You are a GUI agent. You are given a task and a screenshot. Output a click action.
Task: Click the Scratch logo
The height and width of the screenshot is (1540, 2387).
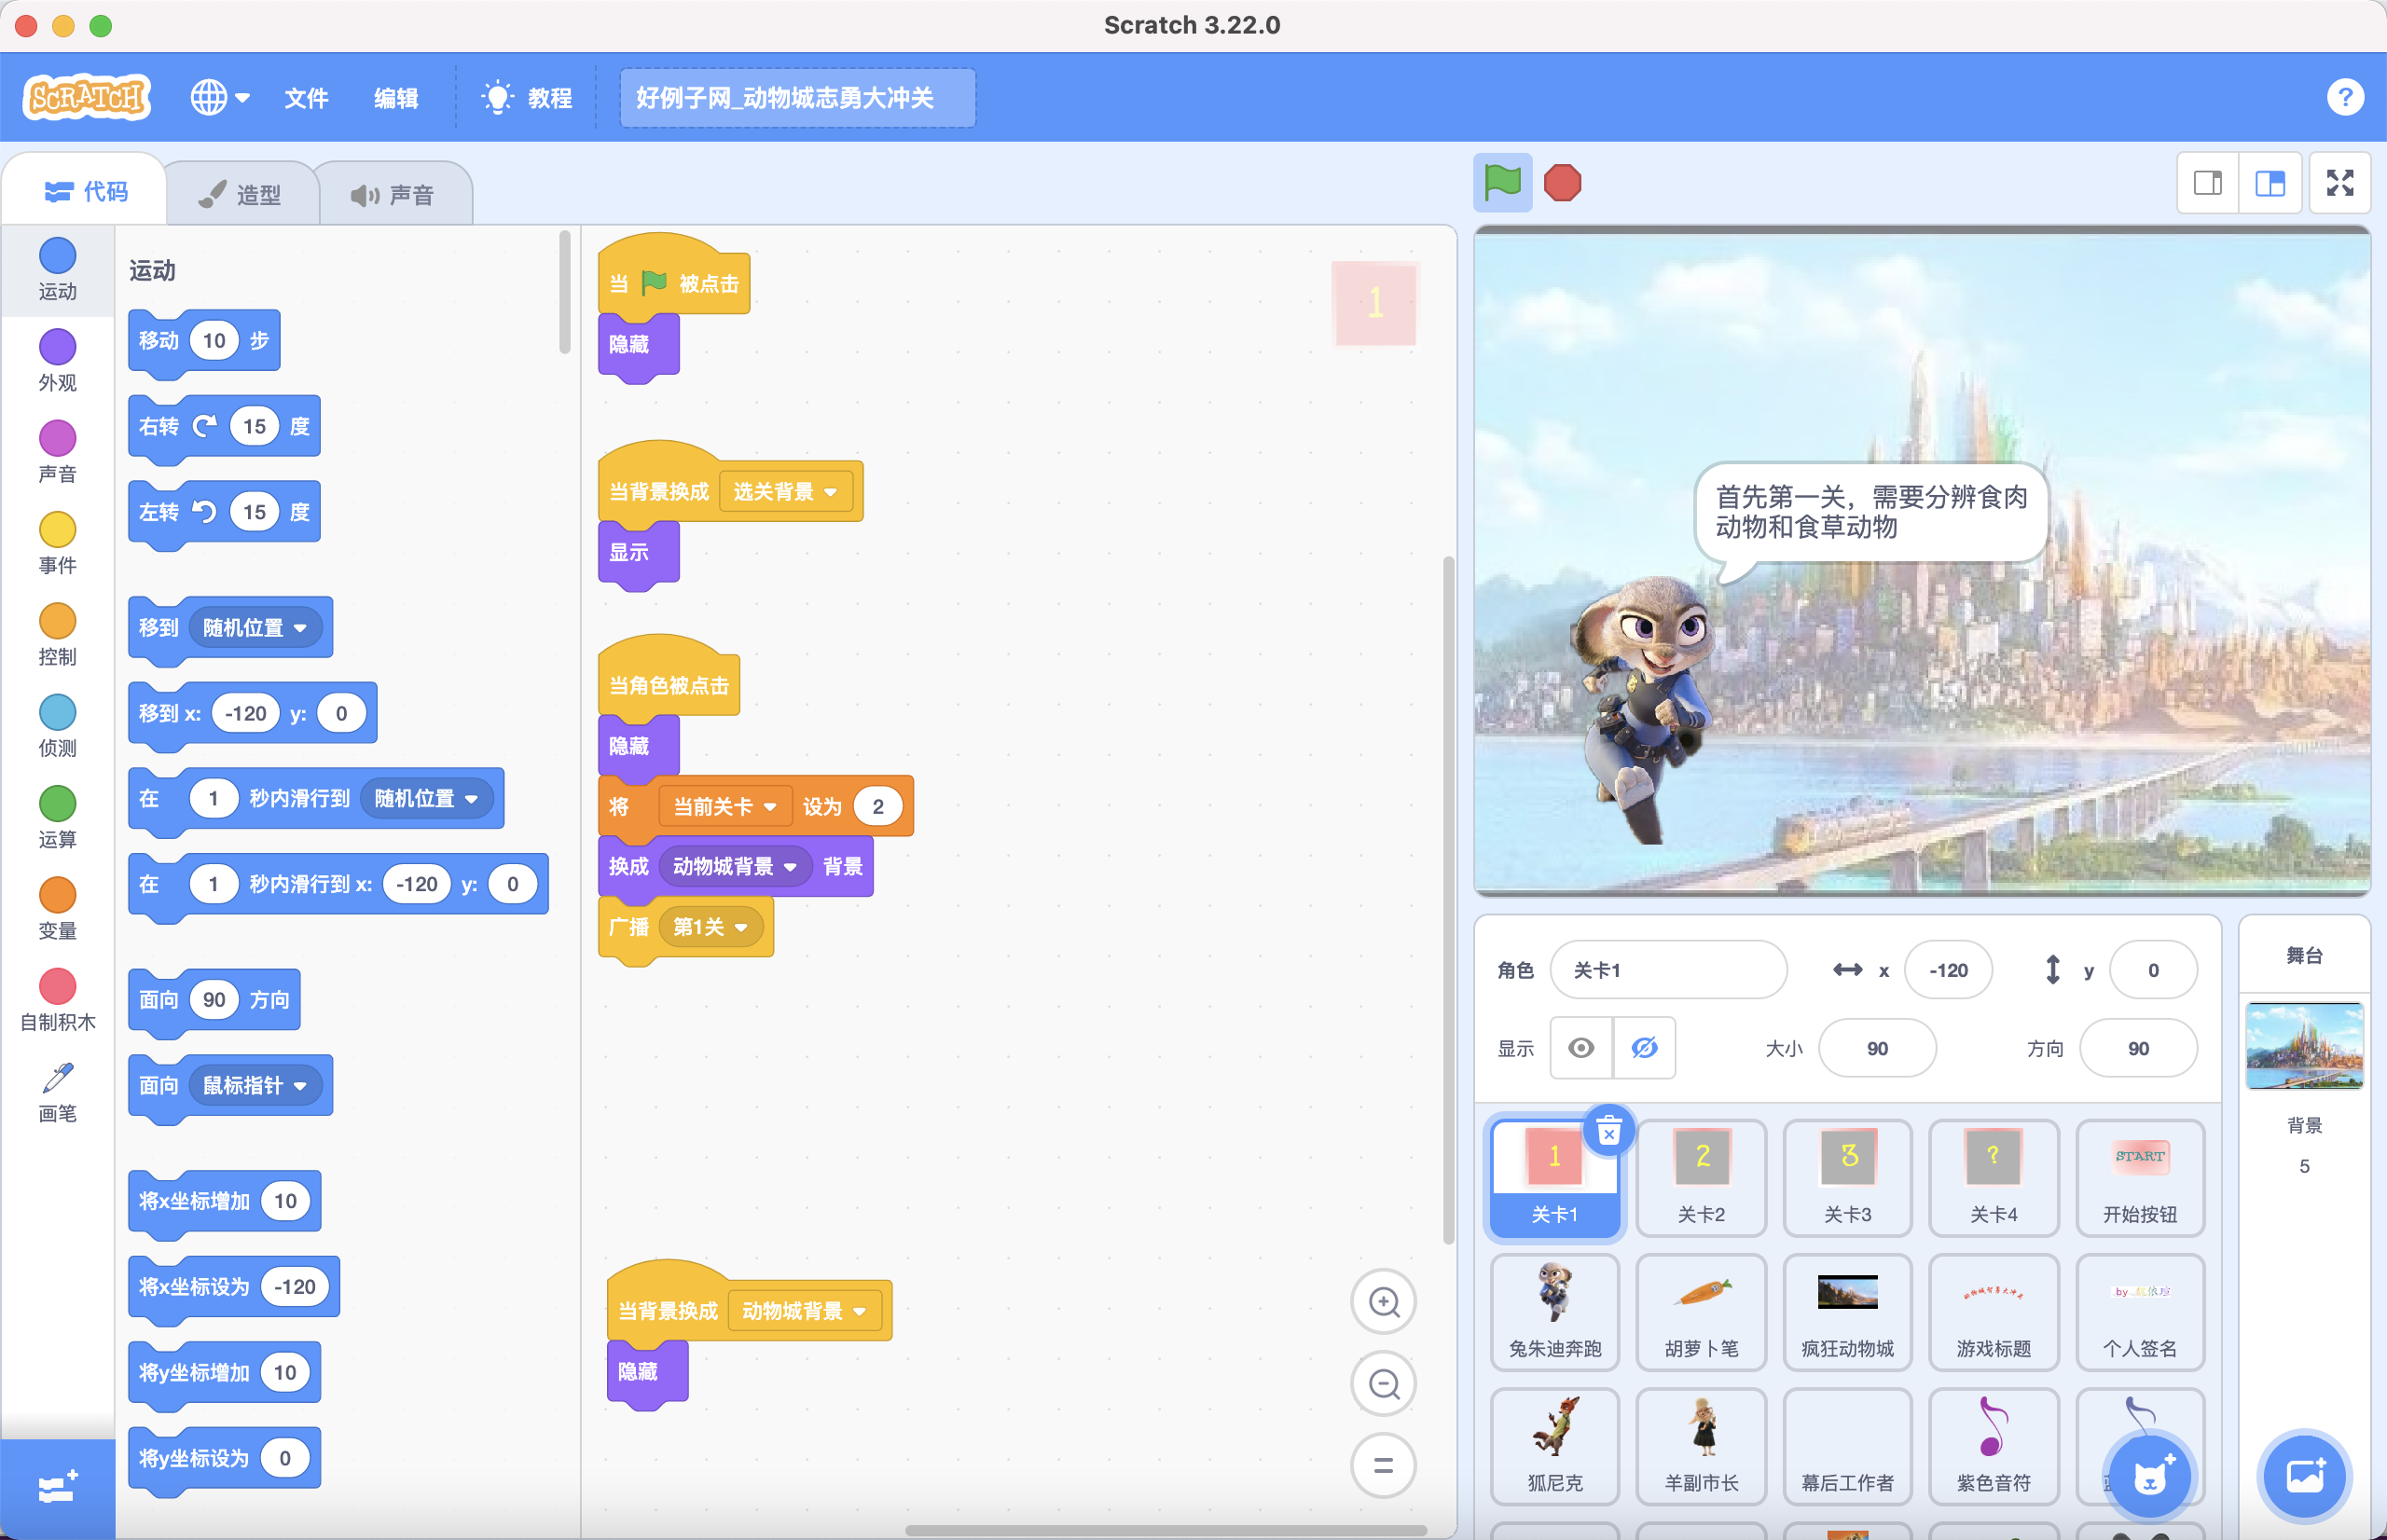(87, 97)
